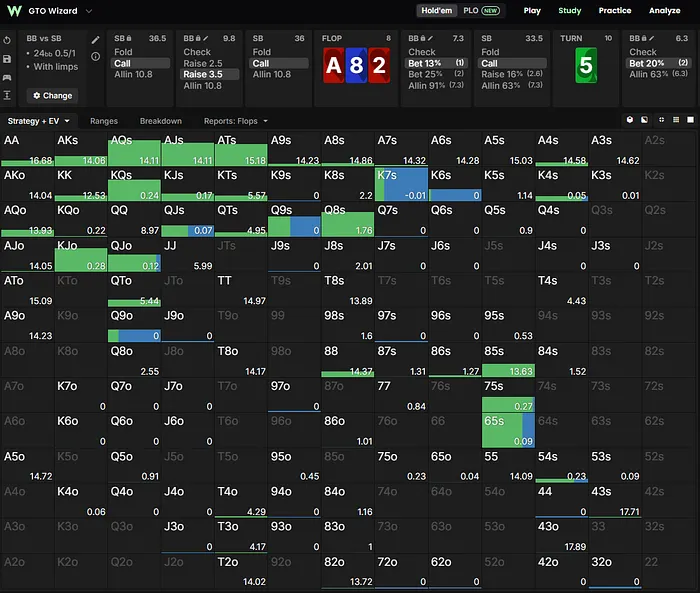
Task: Select the K7s hand cell
Action: point(401,184)
